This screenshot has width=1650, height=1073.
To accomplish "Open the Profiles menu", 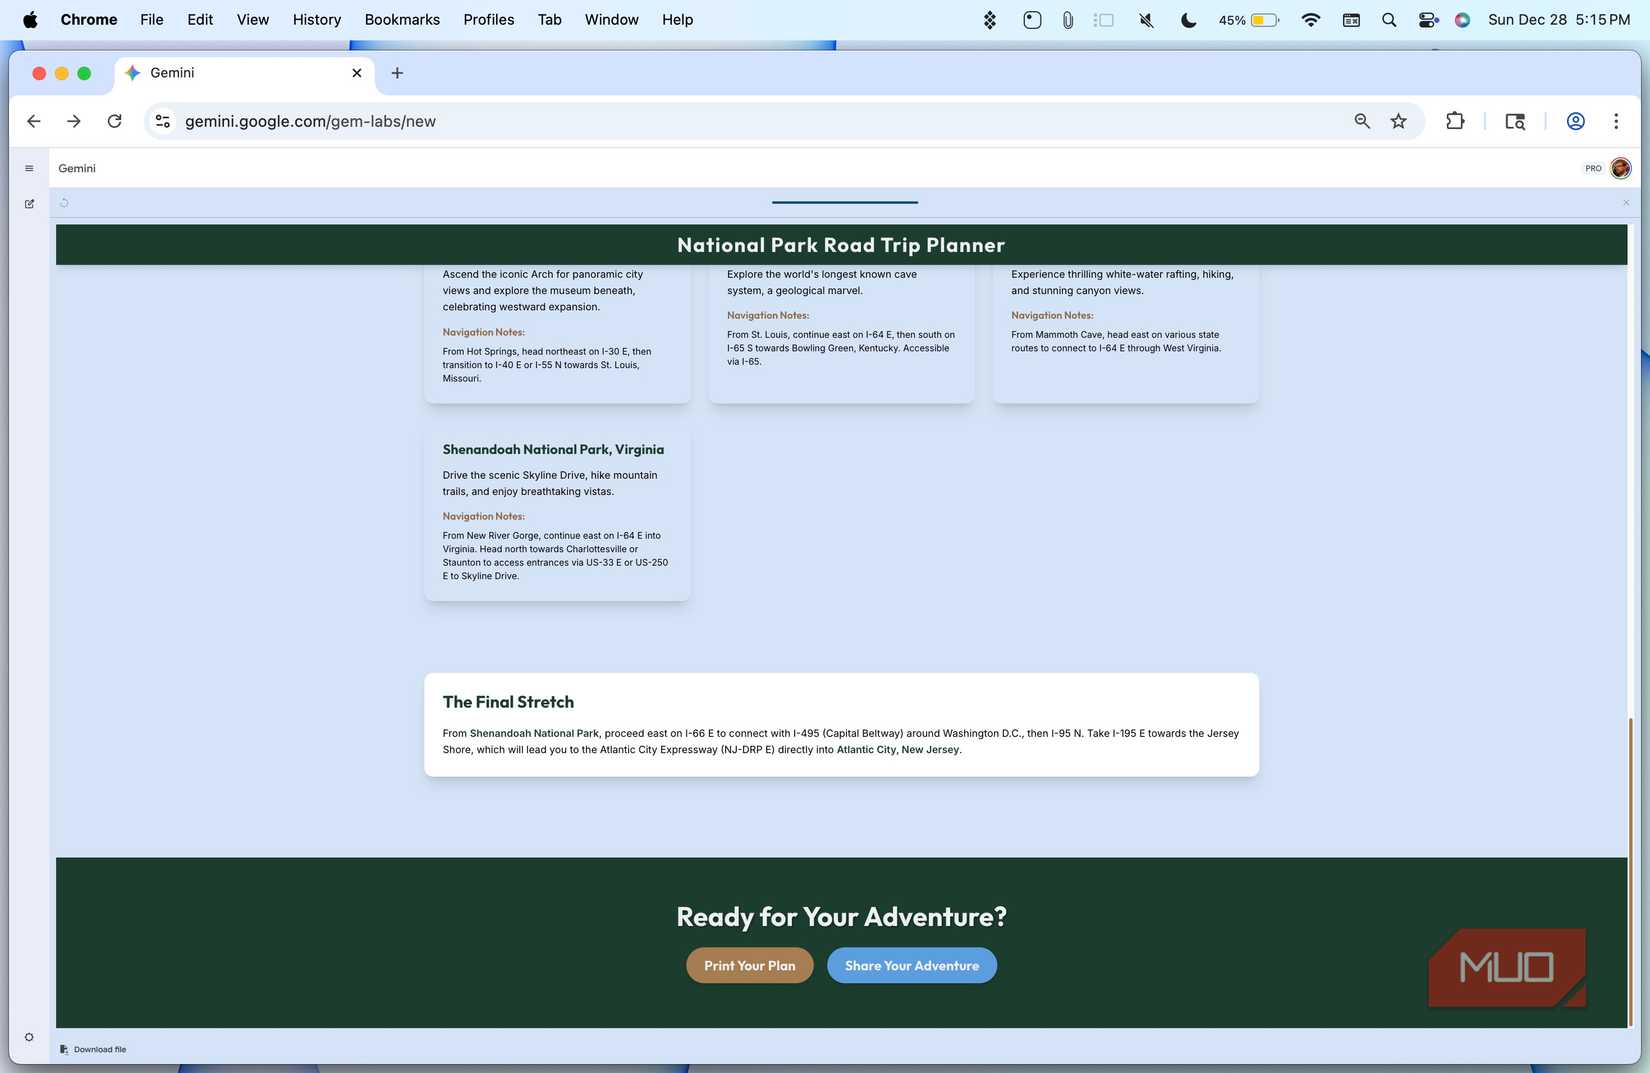I will coord(489,20).
